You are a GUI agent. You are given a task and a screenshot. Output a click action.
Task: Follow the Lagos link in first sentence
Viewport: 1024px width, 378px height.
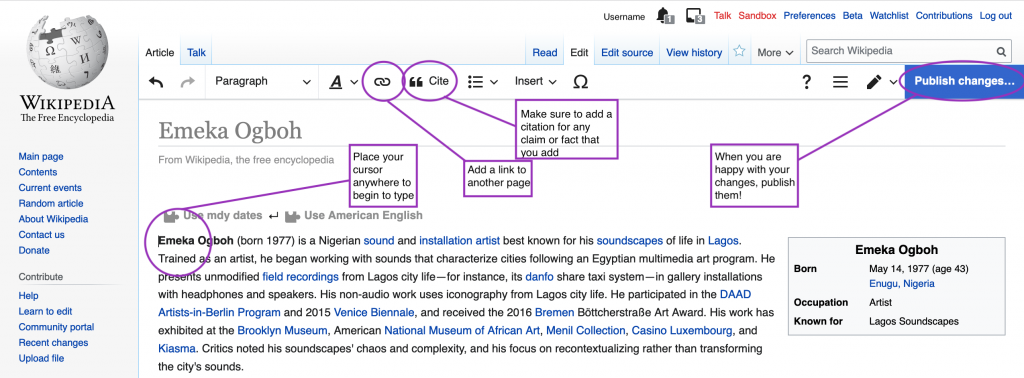point(724,240)
